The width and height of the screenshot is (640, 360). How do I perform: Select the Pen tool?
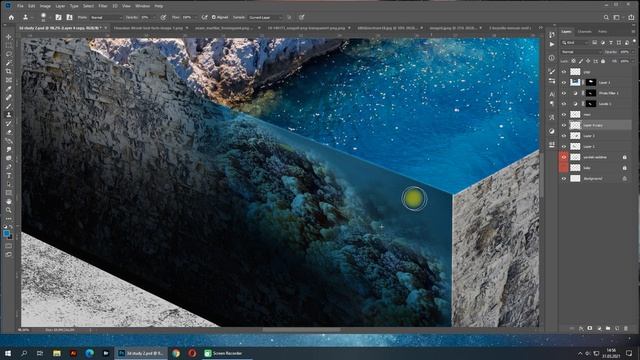[x=9, y=167]
